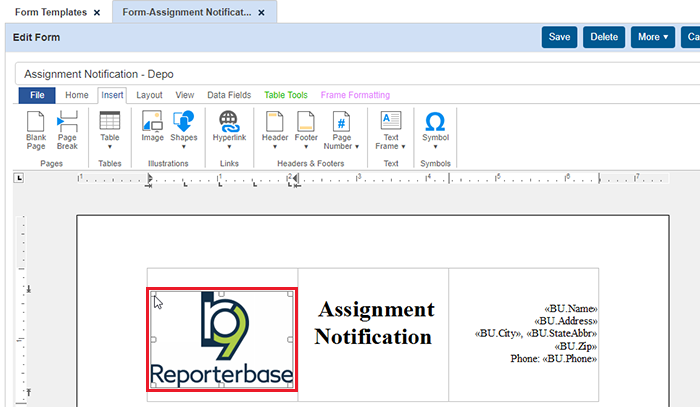
Task: Expand the Table dropdown
Action: (110, 130)
